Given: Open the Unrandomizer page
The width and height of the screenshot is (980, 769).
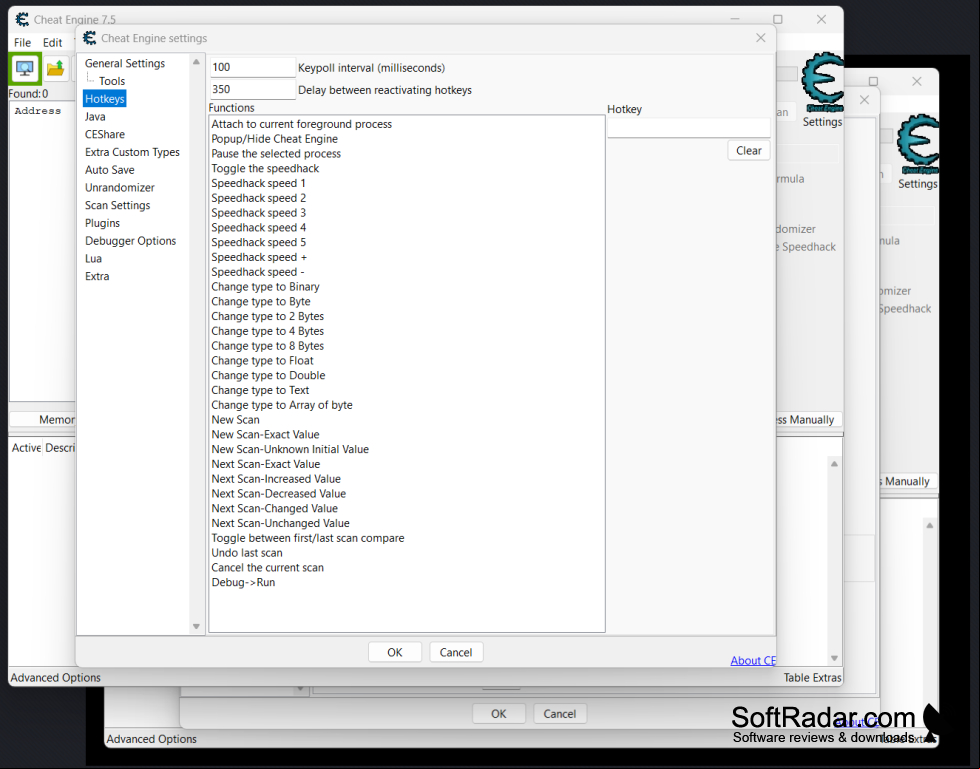Looking at the screenshot, I should coord(120,188).
